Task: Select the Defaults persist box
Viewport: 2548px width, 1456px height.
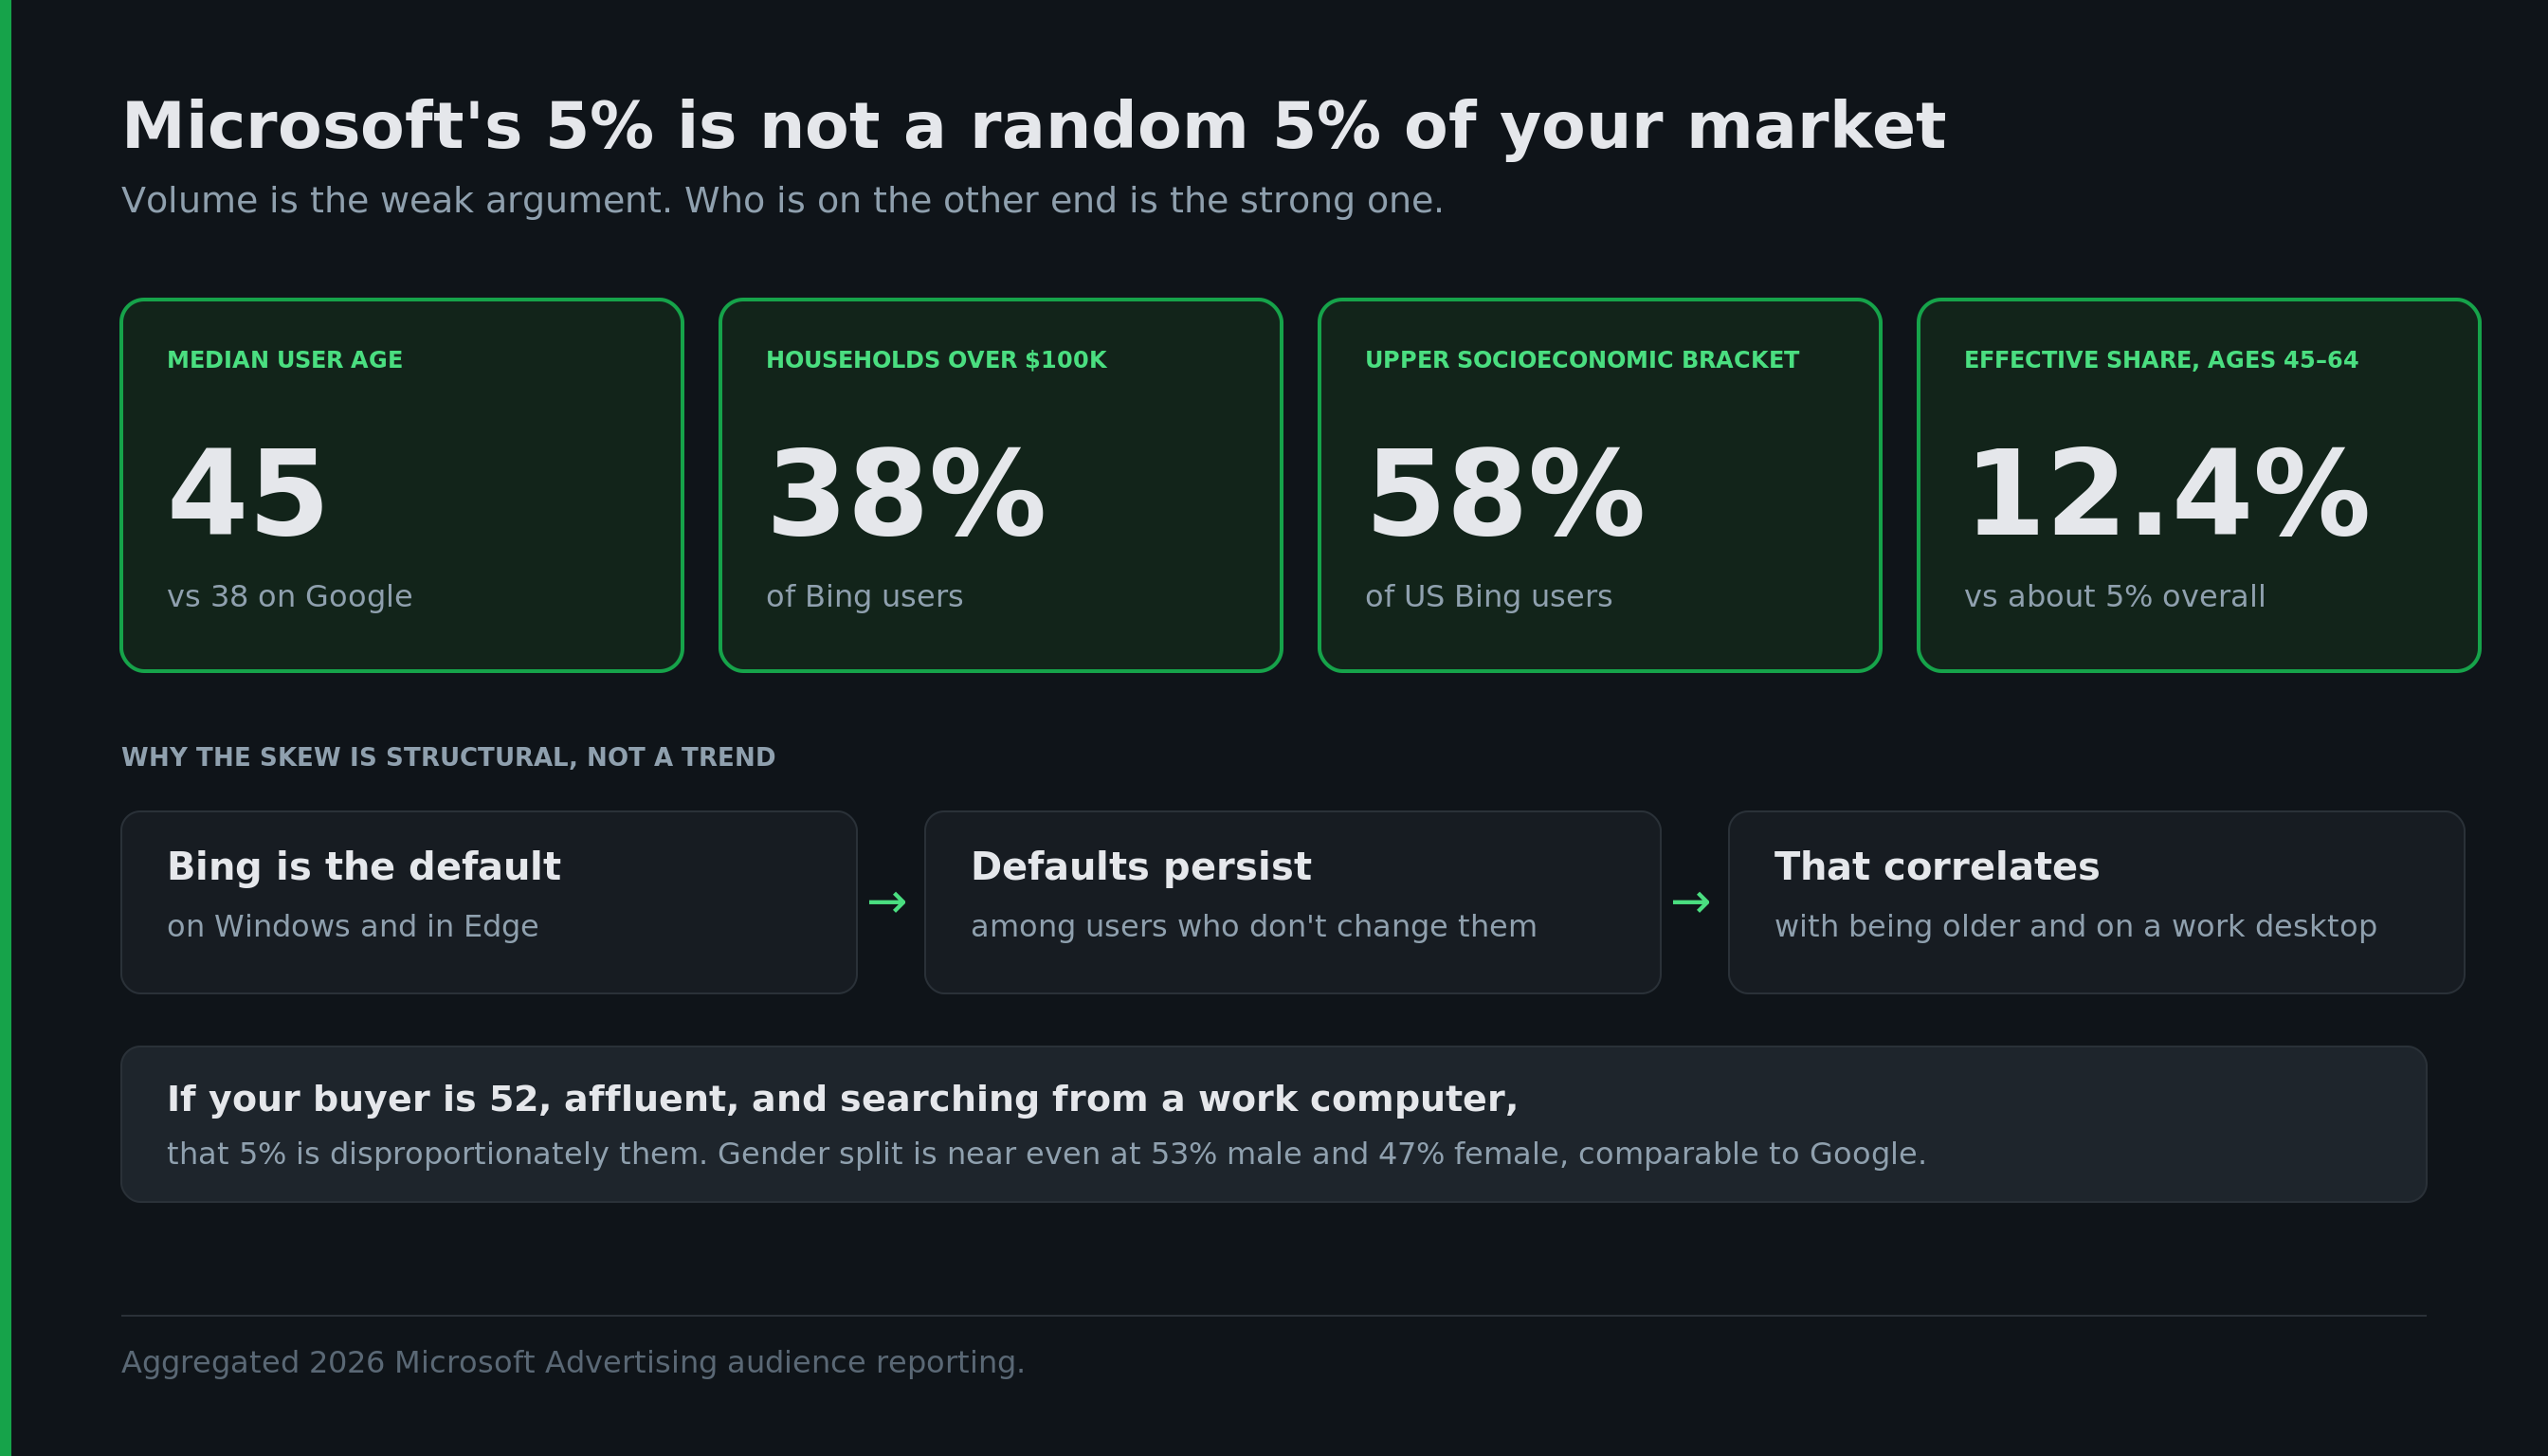Action: click(1293, 902)
